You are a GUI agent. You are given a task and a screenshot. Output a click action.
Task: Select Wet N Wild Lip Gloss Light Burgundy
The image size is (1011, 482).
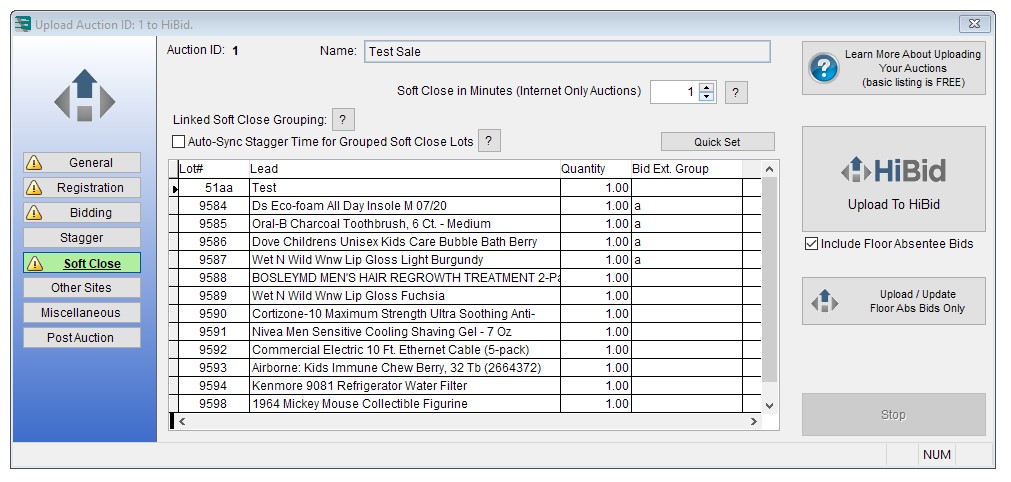pos(465,260)
